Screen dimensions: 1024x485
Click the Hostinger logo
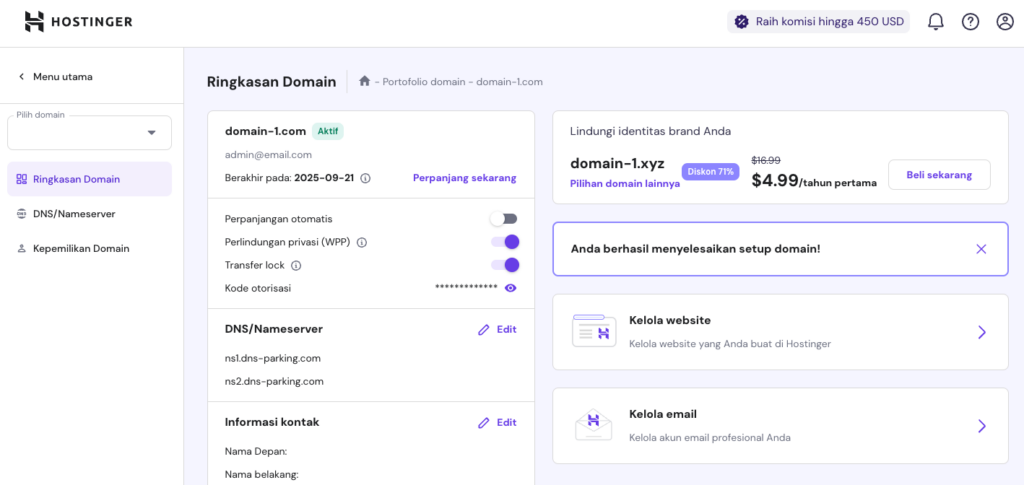(78, 22)
